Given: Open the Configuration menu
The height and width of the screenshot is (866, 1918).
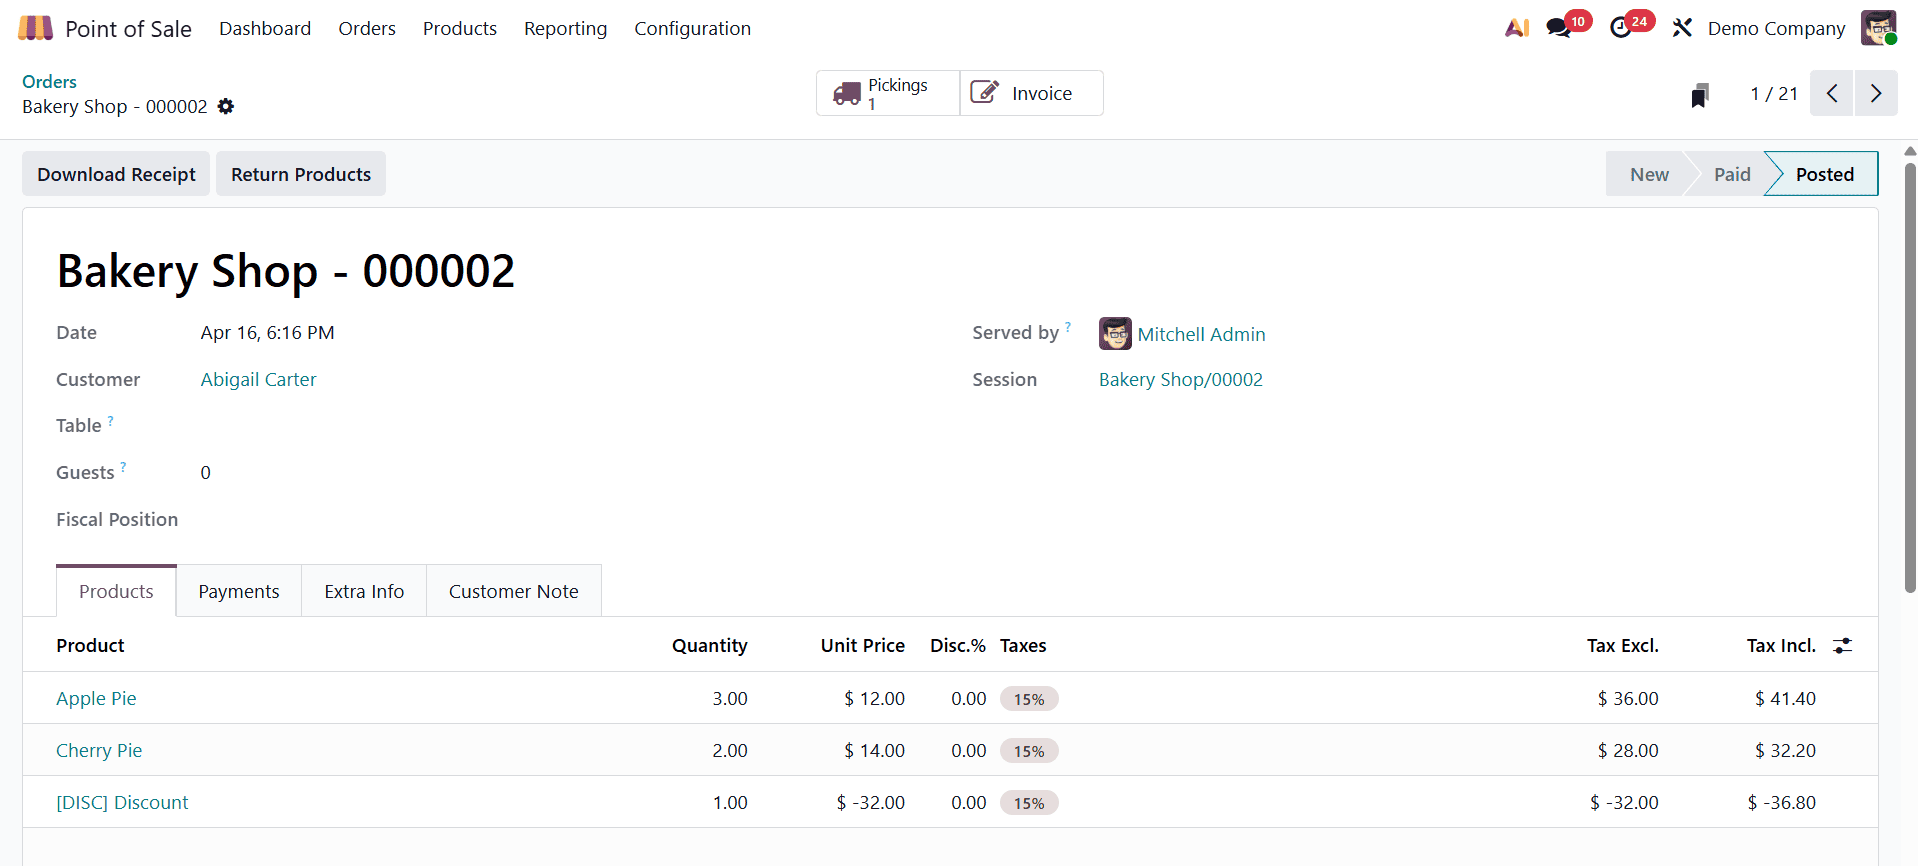Looking at the screenshot, I should click(692, 28).
